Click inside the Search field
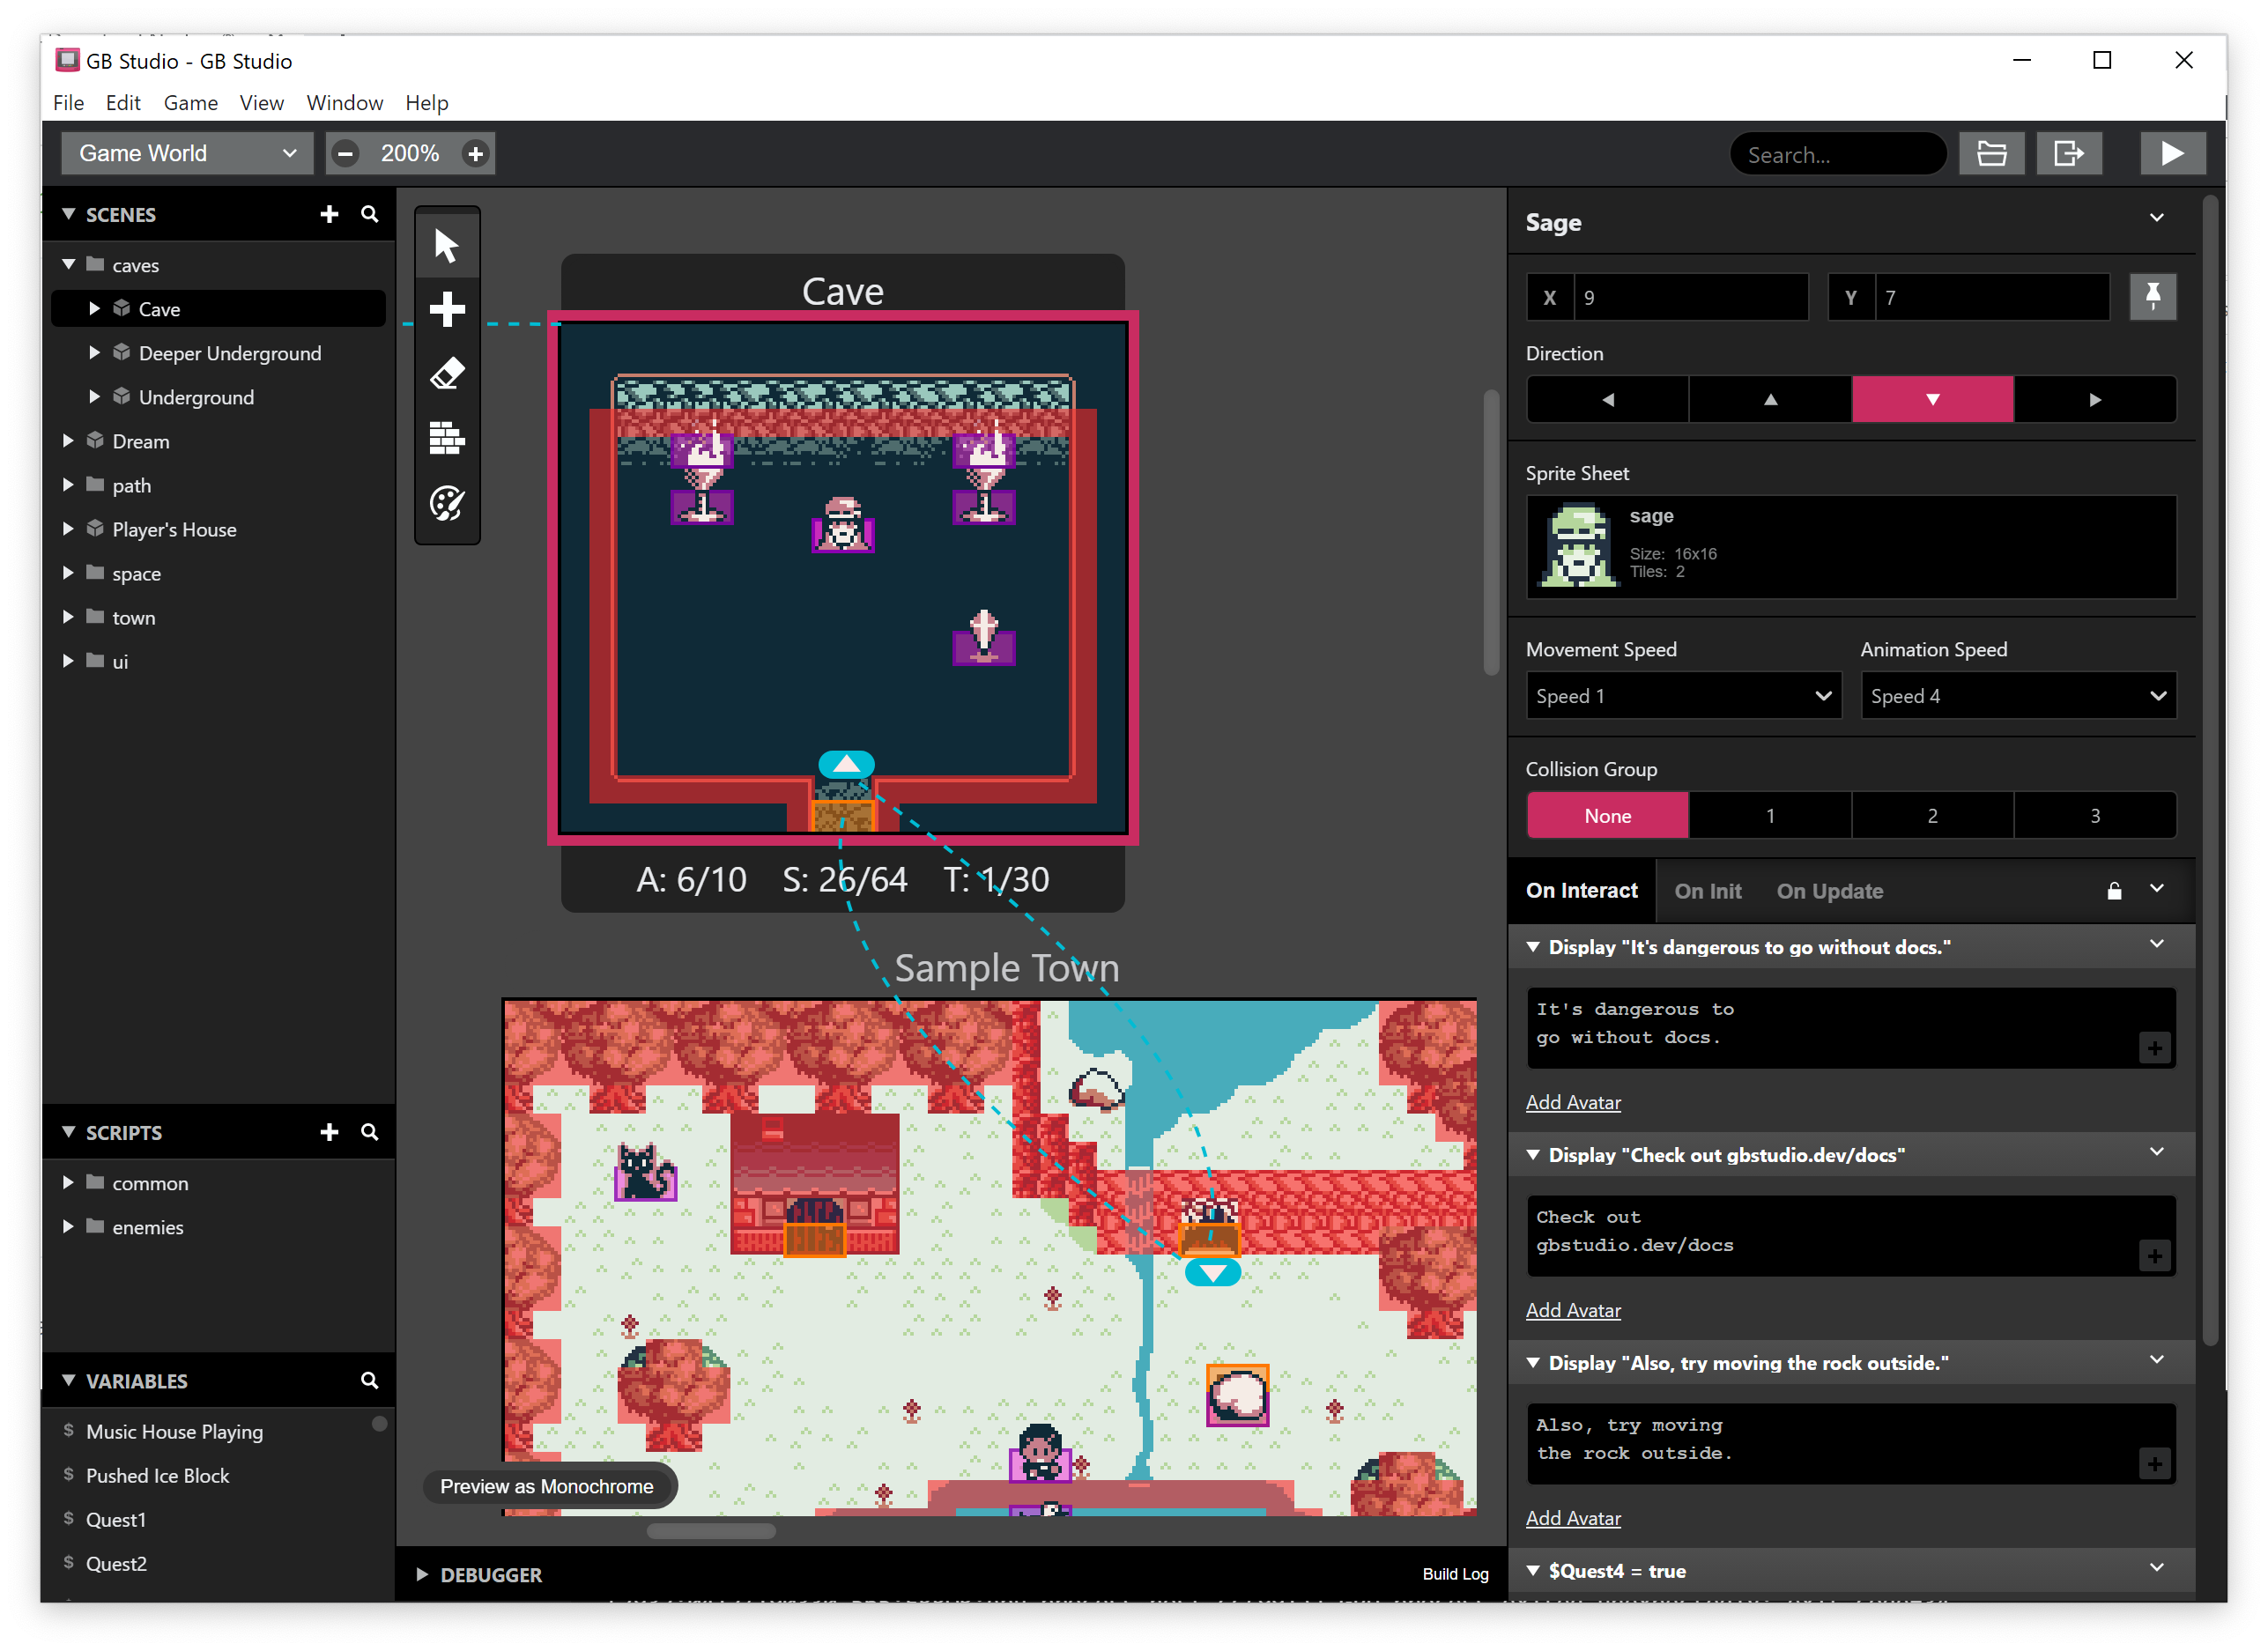Viewport: 2268px width, 1651px height. tap(1838, 153)
